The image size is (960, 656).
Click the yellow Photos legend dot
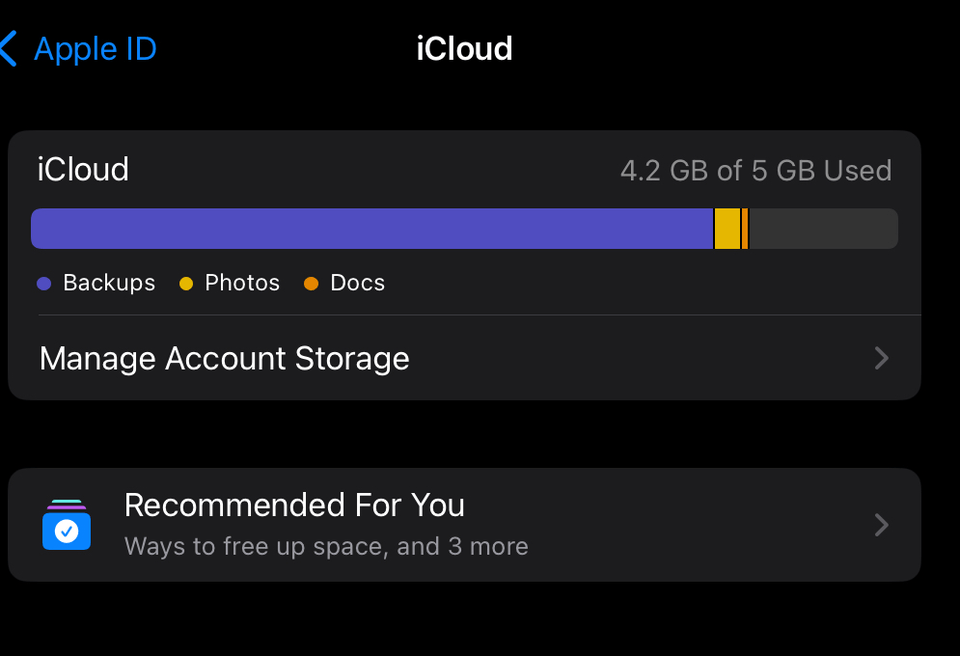186,284
